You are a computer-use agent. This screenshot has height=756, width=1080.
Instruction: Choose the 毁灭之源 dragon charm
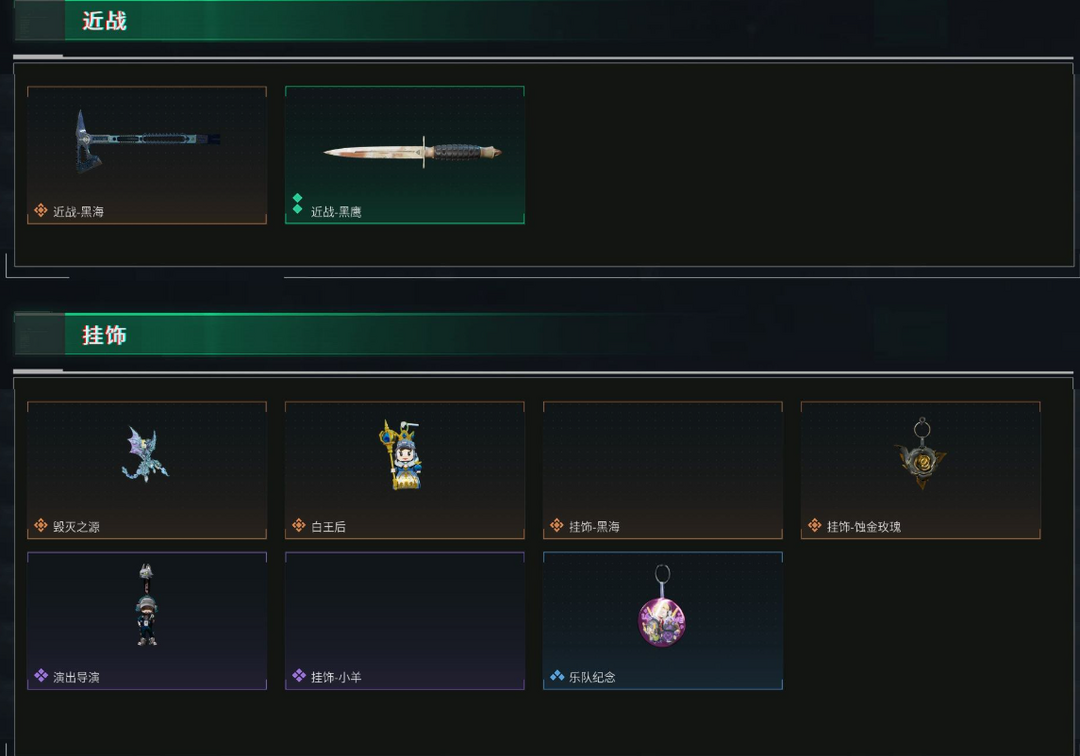(x=145, y=454)
